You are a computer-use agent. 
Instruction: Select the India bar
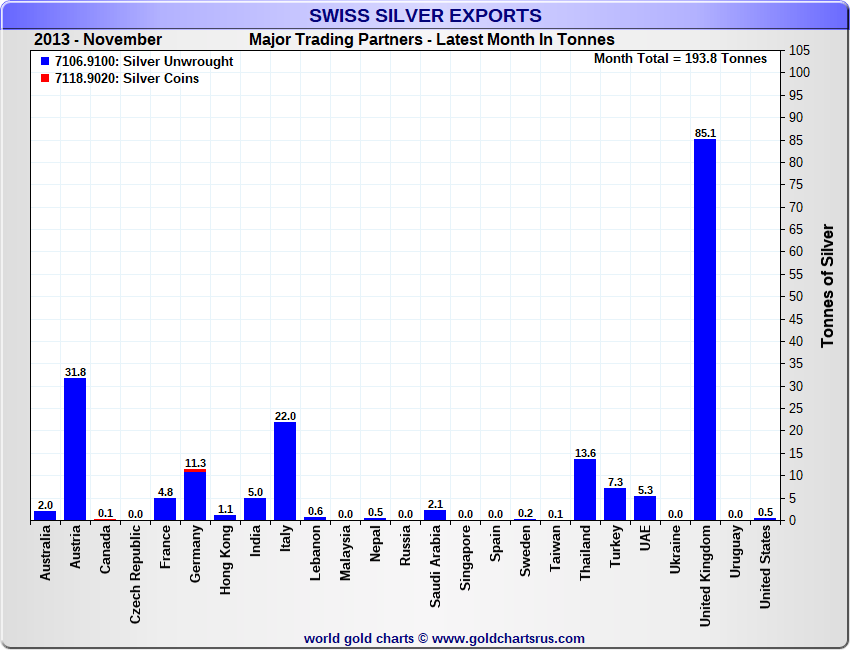[x=255, y=509]
